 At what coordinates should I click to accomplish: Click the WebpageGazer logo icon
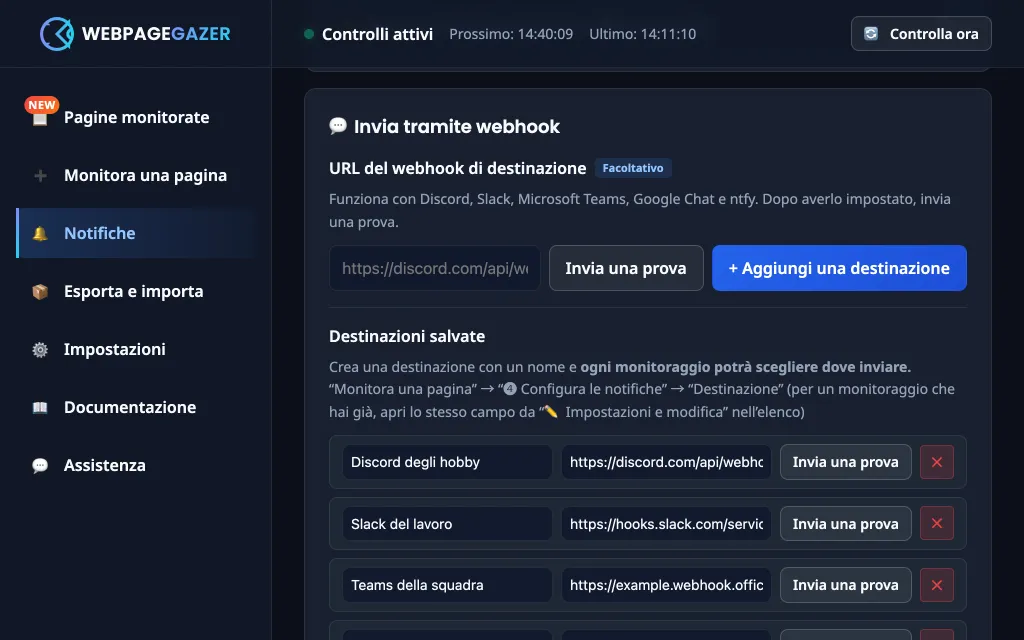tap(57, 34)
